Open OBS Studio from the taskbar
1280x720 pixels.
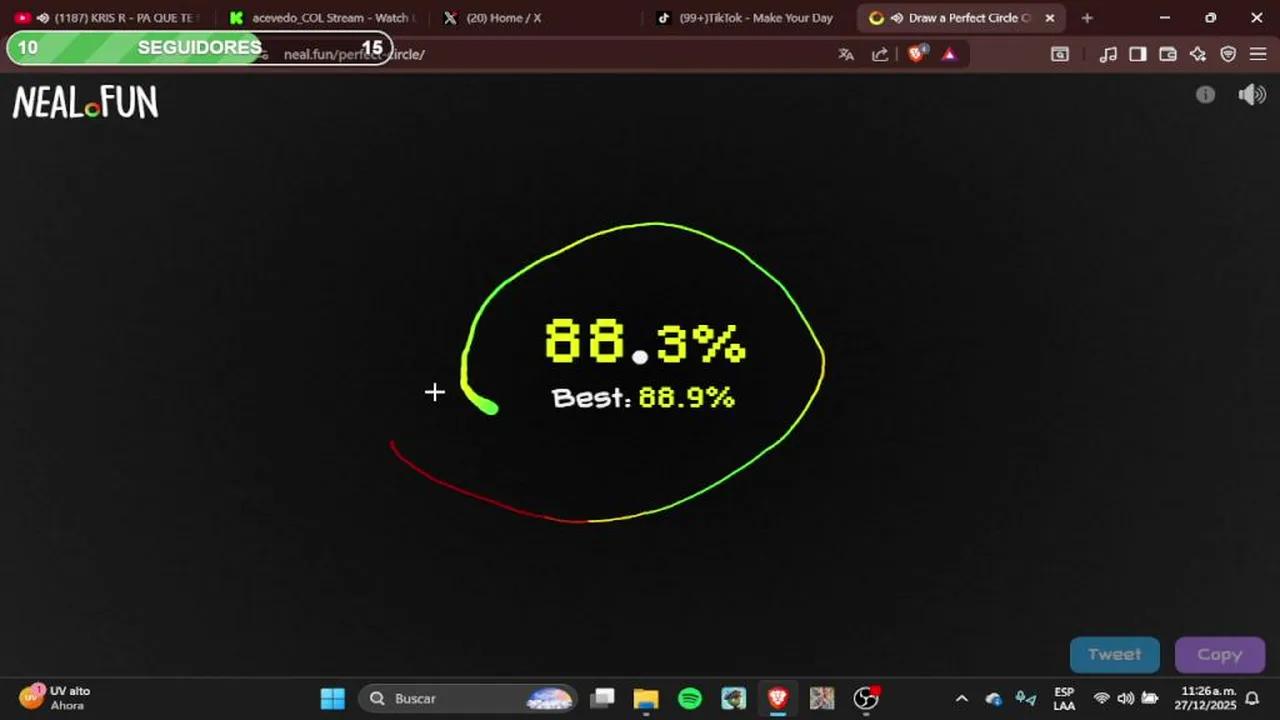[x=866, y=698]
